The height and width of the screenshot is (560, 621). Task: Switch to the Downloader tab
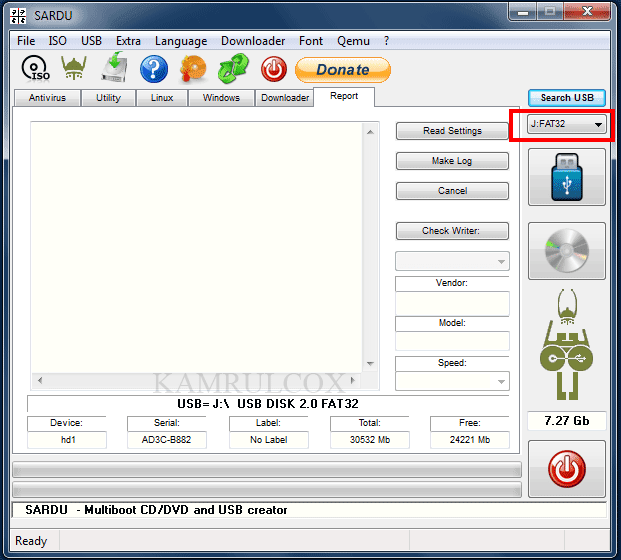(285, 98)
